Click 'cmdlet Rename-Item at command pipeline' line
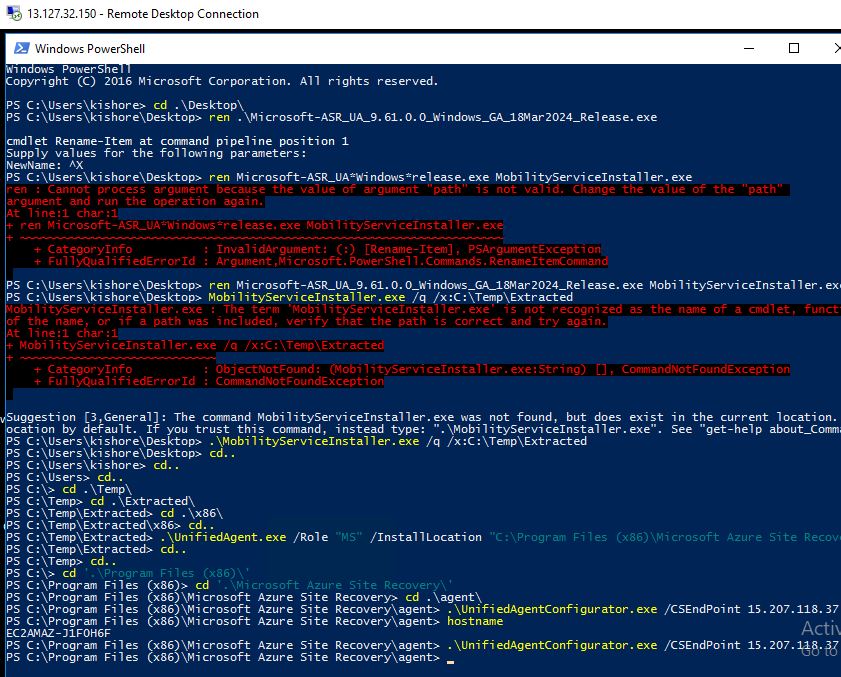 tap(177, 141)
